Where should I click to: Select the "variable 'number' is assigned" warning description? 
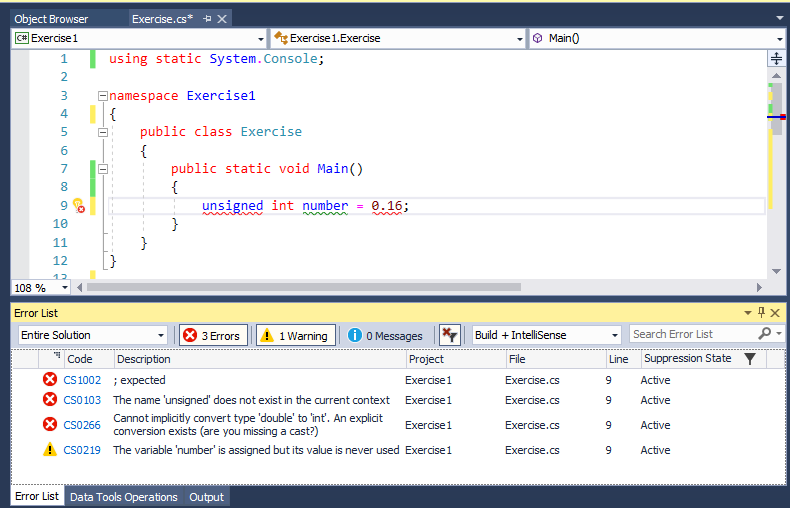point(256,450)
